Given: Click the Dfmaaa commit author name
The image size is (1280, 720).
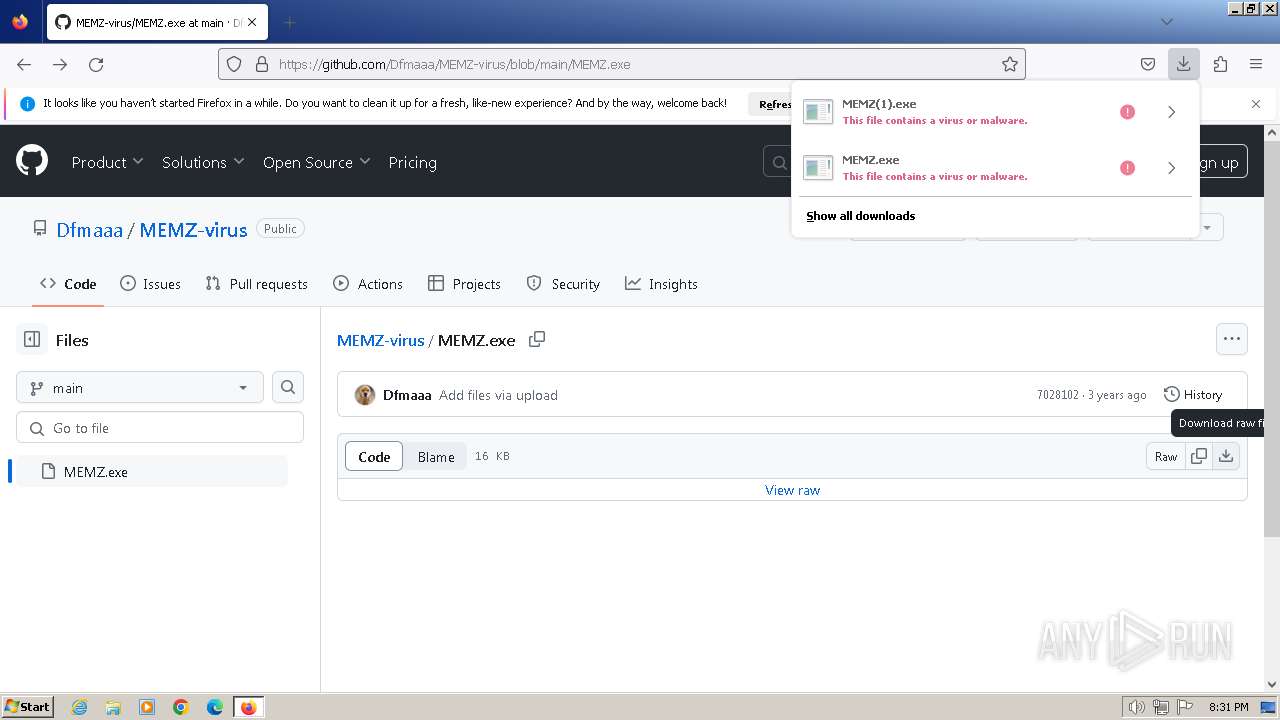Looking at the screenshot, I should [x=407, y=395].
